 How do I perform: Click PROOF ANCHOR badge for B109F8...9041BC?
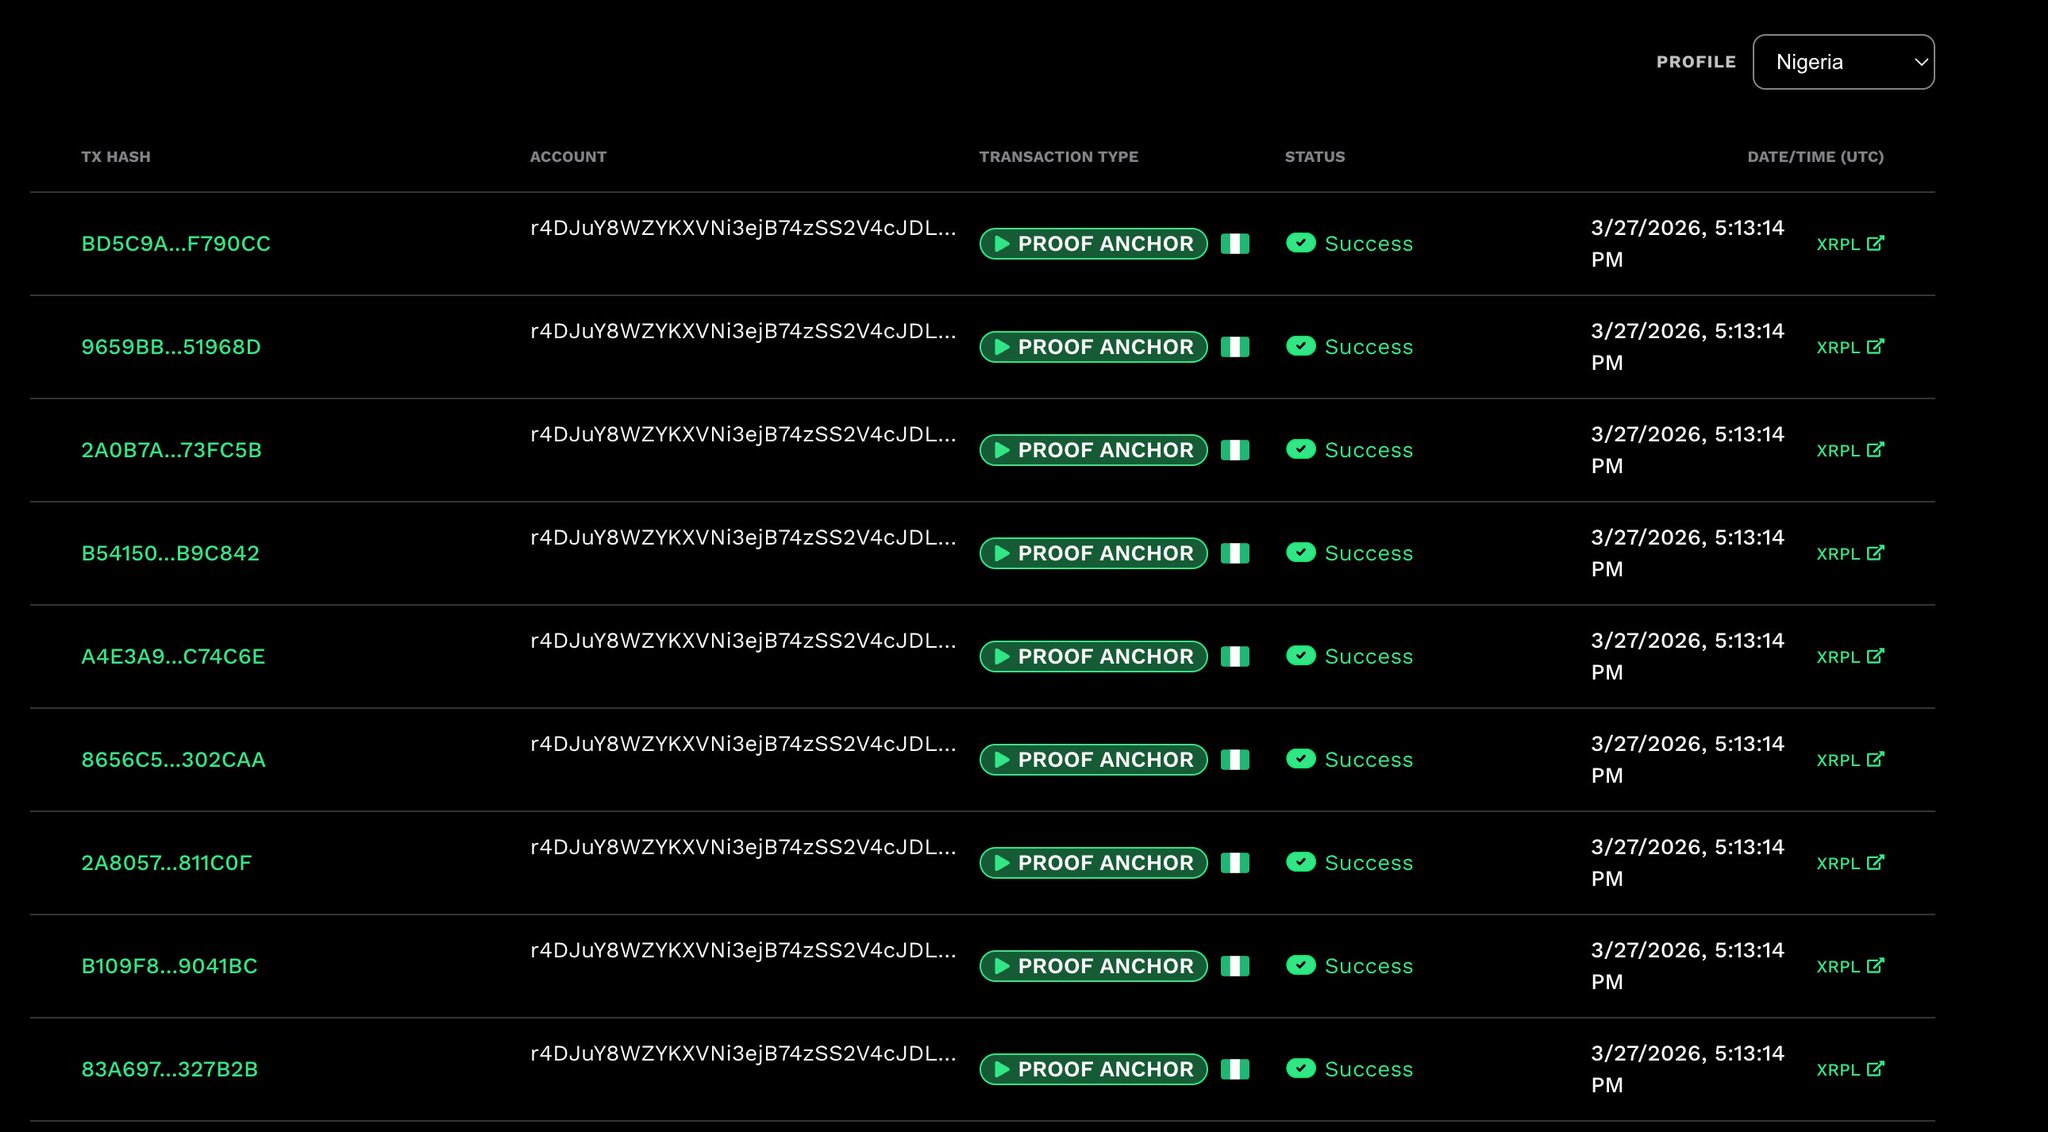[1093, 966]
